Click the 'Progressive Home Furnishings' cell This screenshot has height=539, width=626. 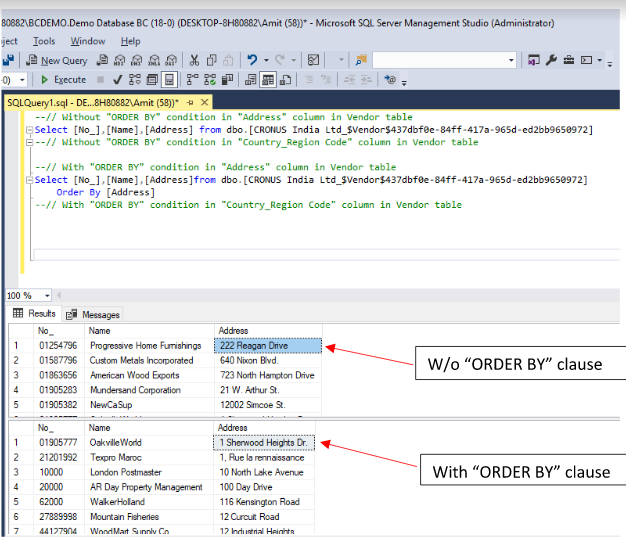tap(149, 346)
